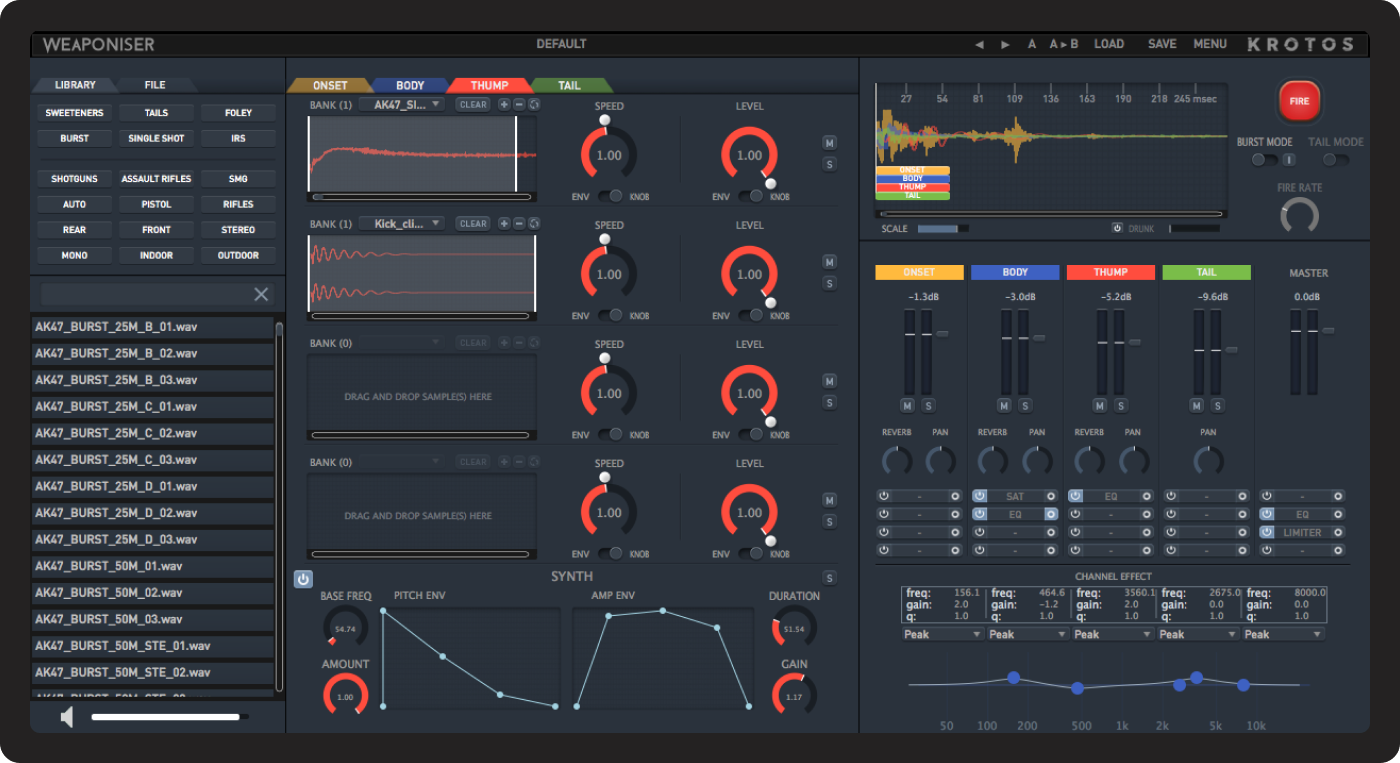Screen dimensions: 1400x763
Task: Switch ENV/KNOB toggle under Kick_cli bank SPEED
Action: pos(610,316)
